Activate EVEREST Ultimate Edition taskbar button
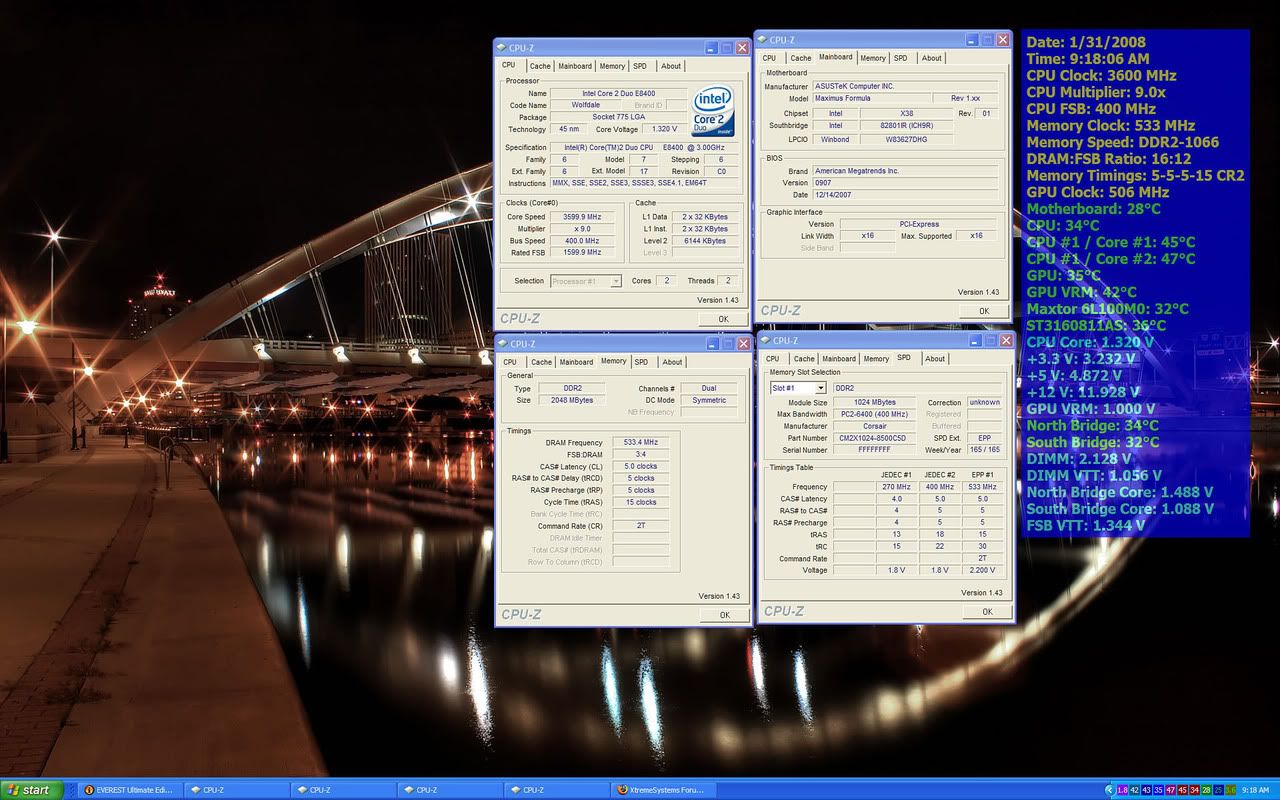 point(129,790)
